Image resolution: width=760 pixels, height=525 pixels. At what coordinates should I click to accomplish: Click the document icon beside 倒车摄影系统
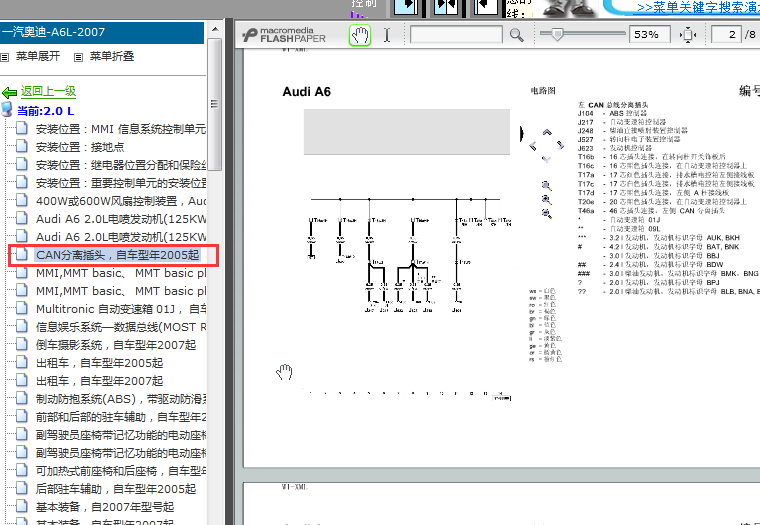pyautogui.click(x=21, y=345)
